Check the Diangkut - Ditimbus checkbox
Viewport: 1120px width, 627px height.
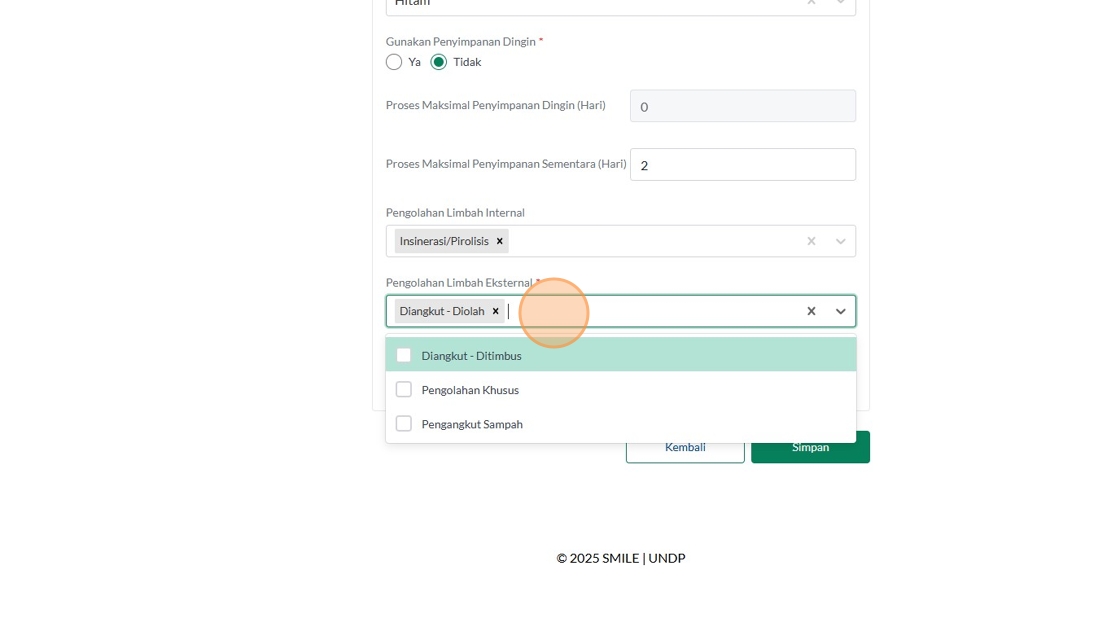click(404, 355)
